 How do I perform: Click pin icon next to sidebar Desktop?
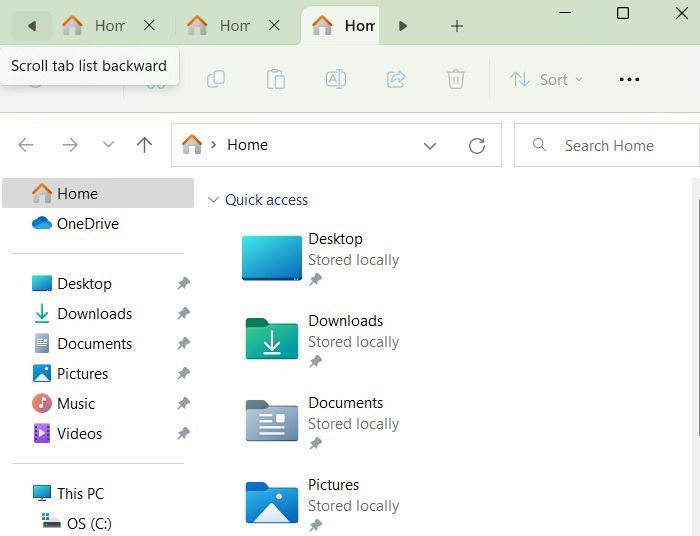[183, 283]
